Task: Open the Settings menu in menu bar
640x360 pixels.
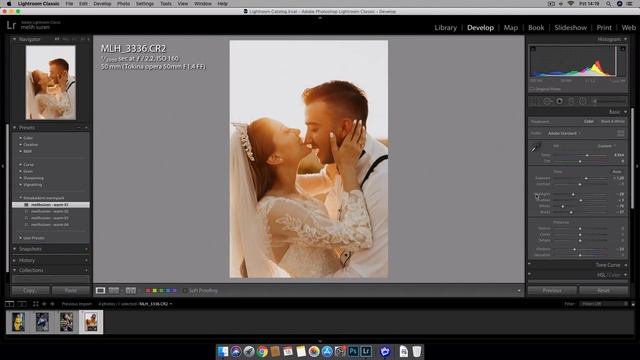Action: pos(144,4)
